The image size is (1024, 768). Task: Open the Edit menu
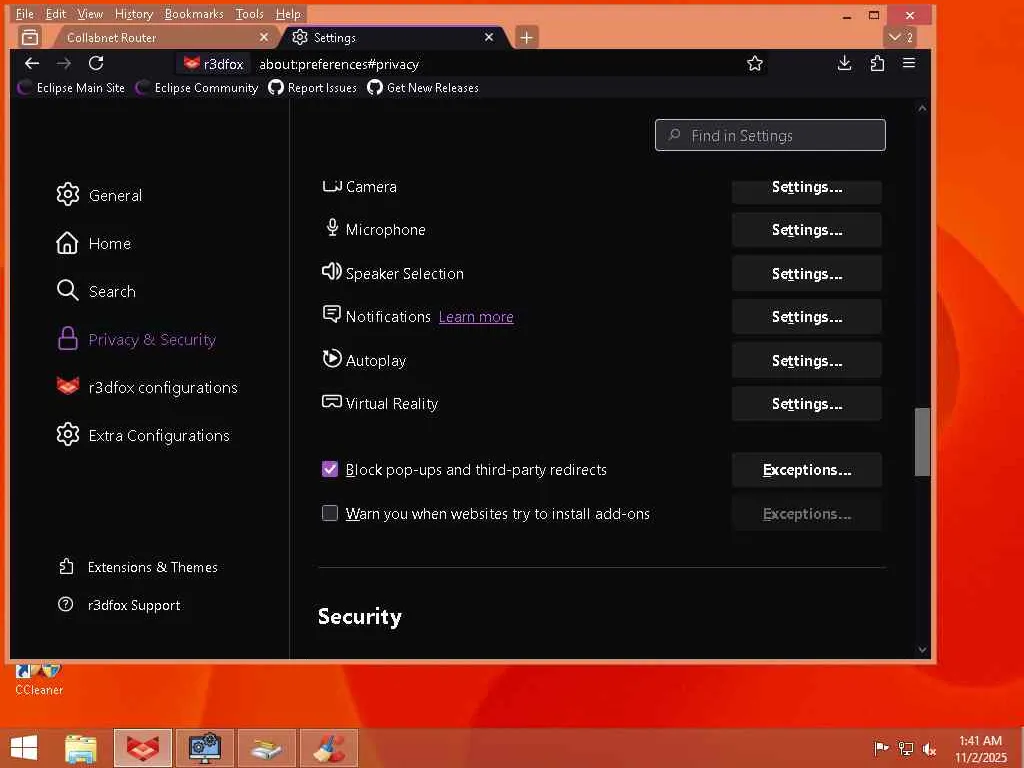tap(56, 14)
